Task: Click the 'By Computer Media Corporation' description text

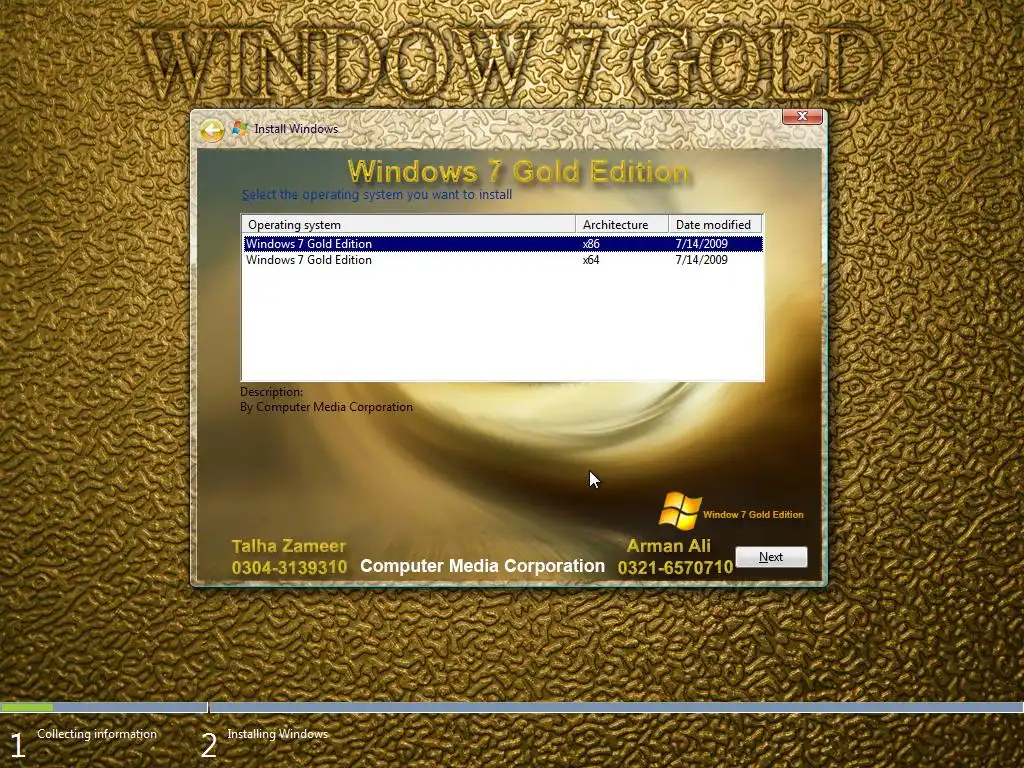Action: (x=326, y=407)
